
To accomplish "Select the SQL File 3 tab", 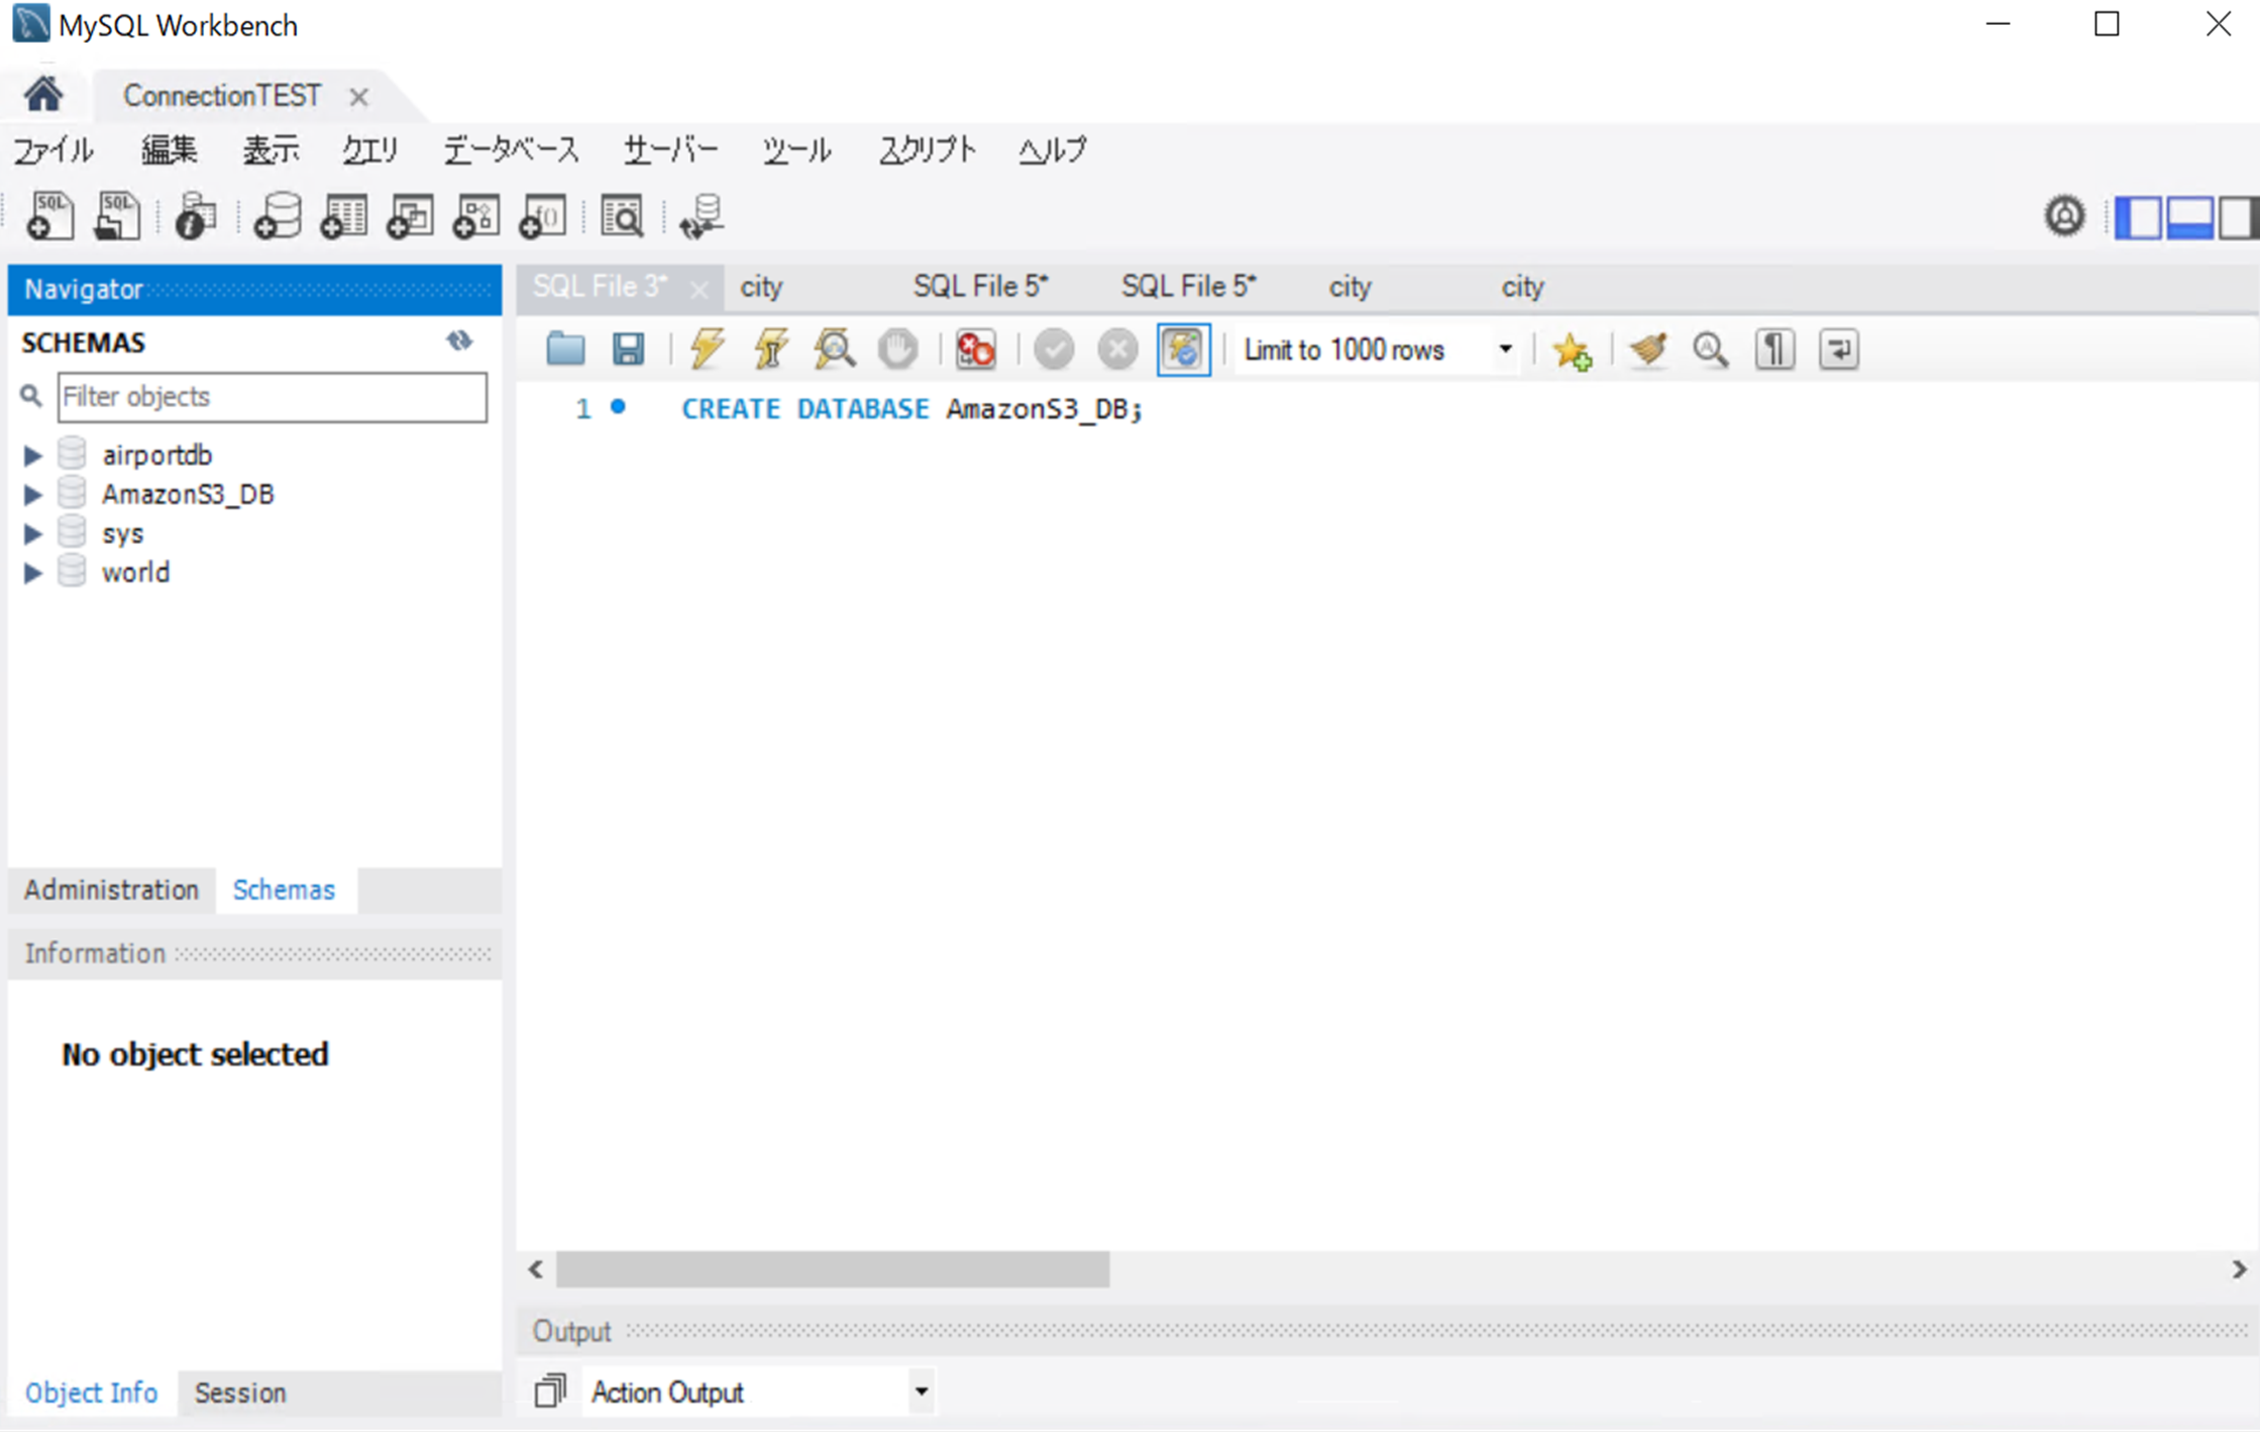I will tap(600, 287).
